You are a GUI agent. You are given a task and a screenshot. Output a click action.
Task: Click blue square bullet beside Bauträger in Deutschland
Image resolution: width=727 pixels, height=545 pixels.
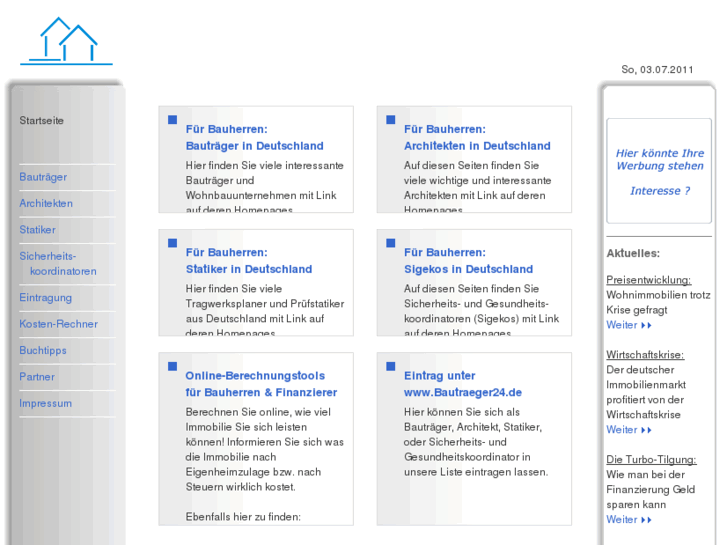(x=172, y=120)
